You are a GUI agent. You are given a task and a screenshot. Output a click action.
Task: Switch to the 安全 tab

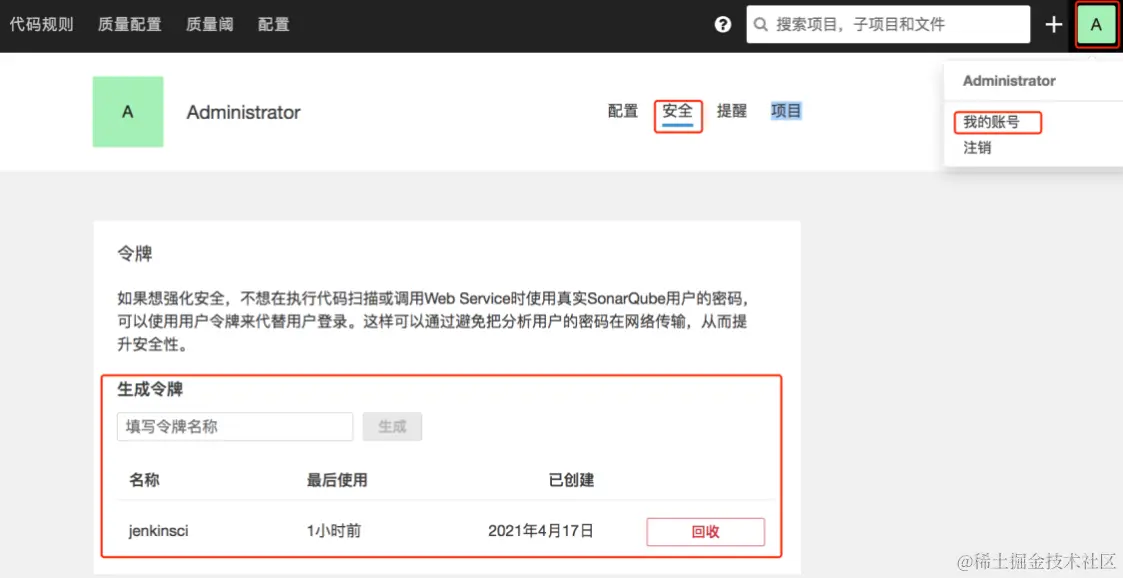click(x=678, y=112)
